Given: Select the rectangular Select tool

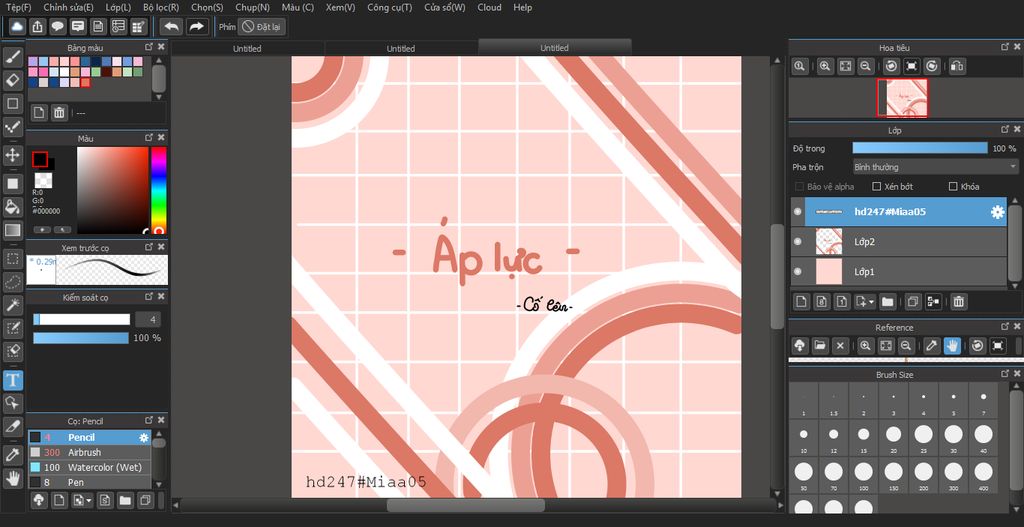Looking at the screenshot, I should 12,259.
